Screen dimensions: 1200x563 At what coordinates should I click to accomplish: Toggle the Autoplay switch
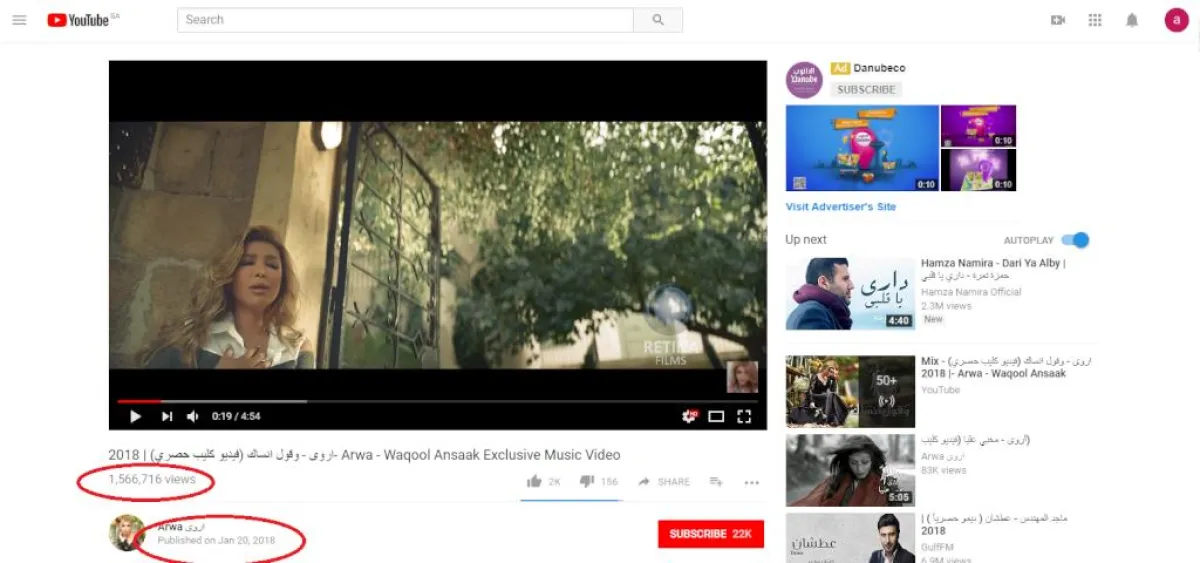(1075, 240)
